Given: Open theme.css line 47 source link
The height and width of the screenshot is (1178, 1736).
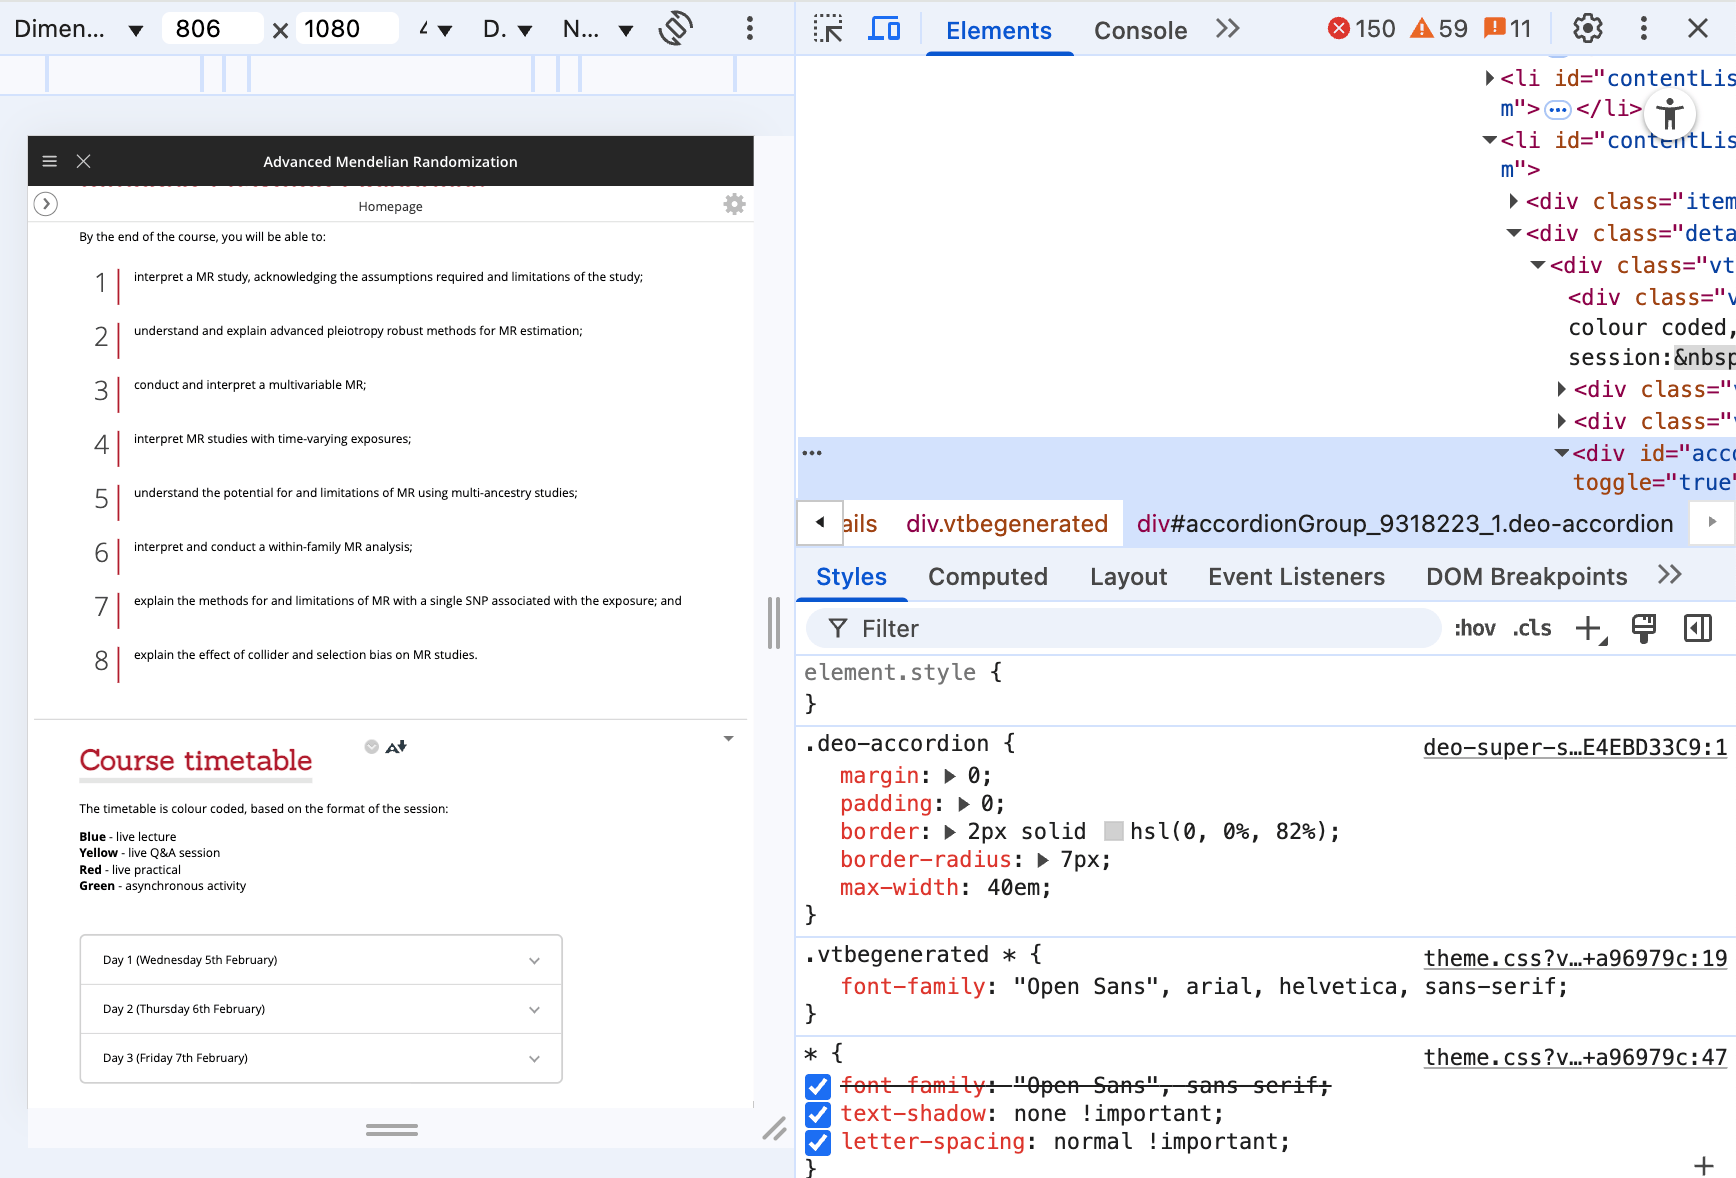Looking at the screenshot, I should click(1575, 1058).
